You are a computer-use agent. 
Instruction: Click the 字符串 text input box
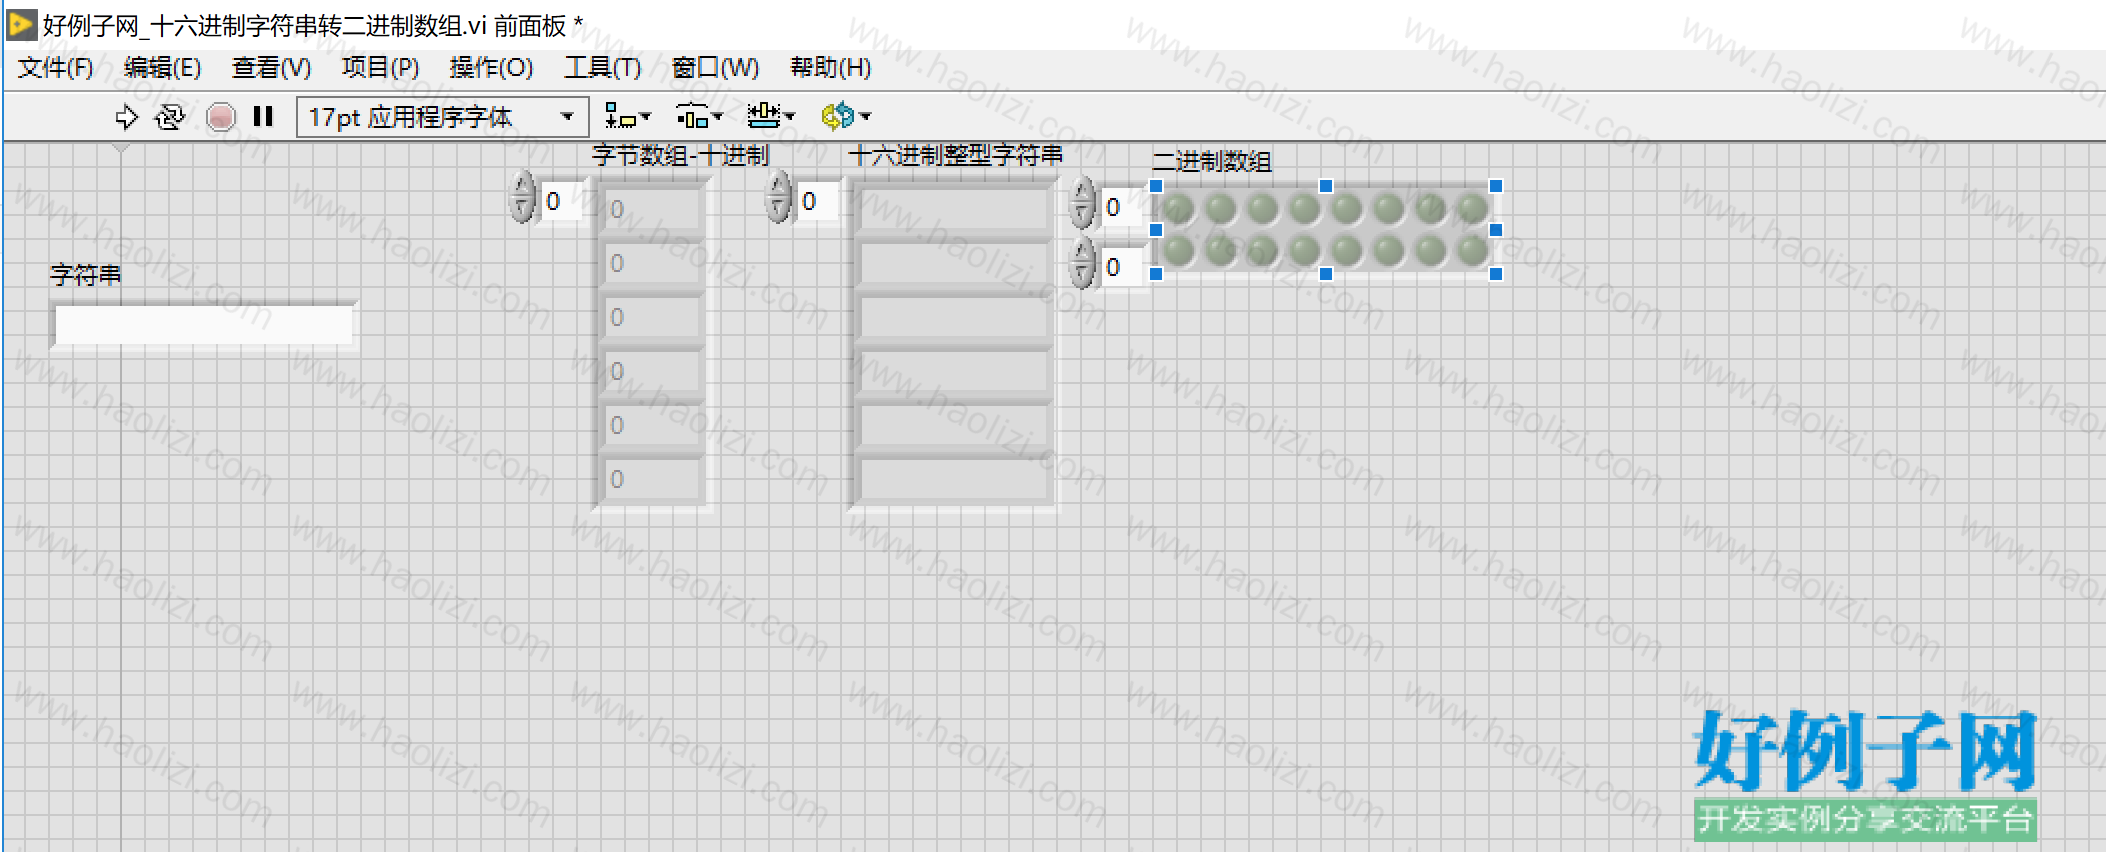click(204, 325)
